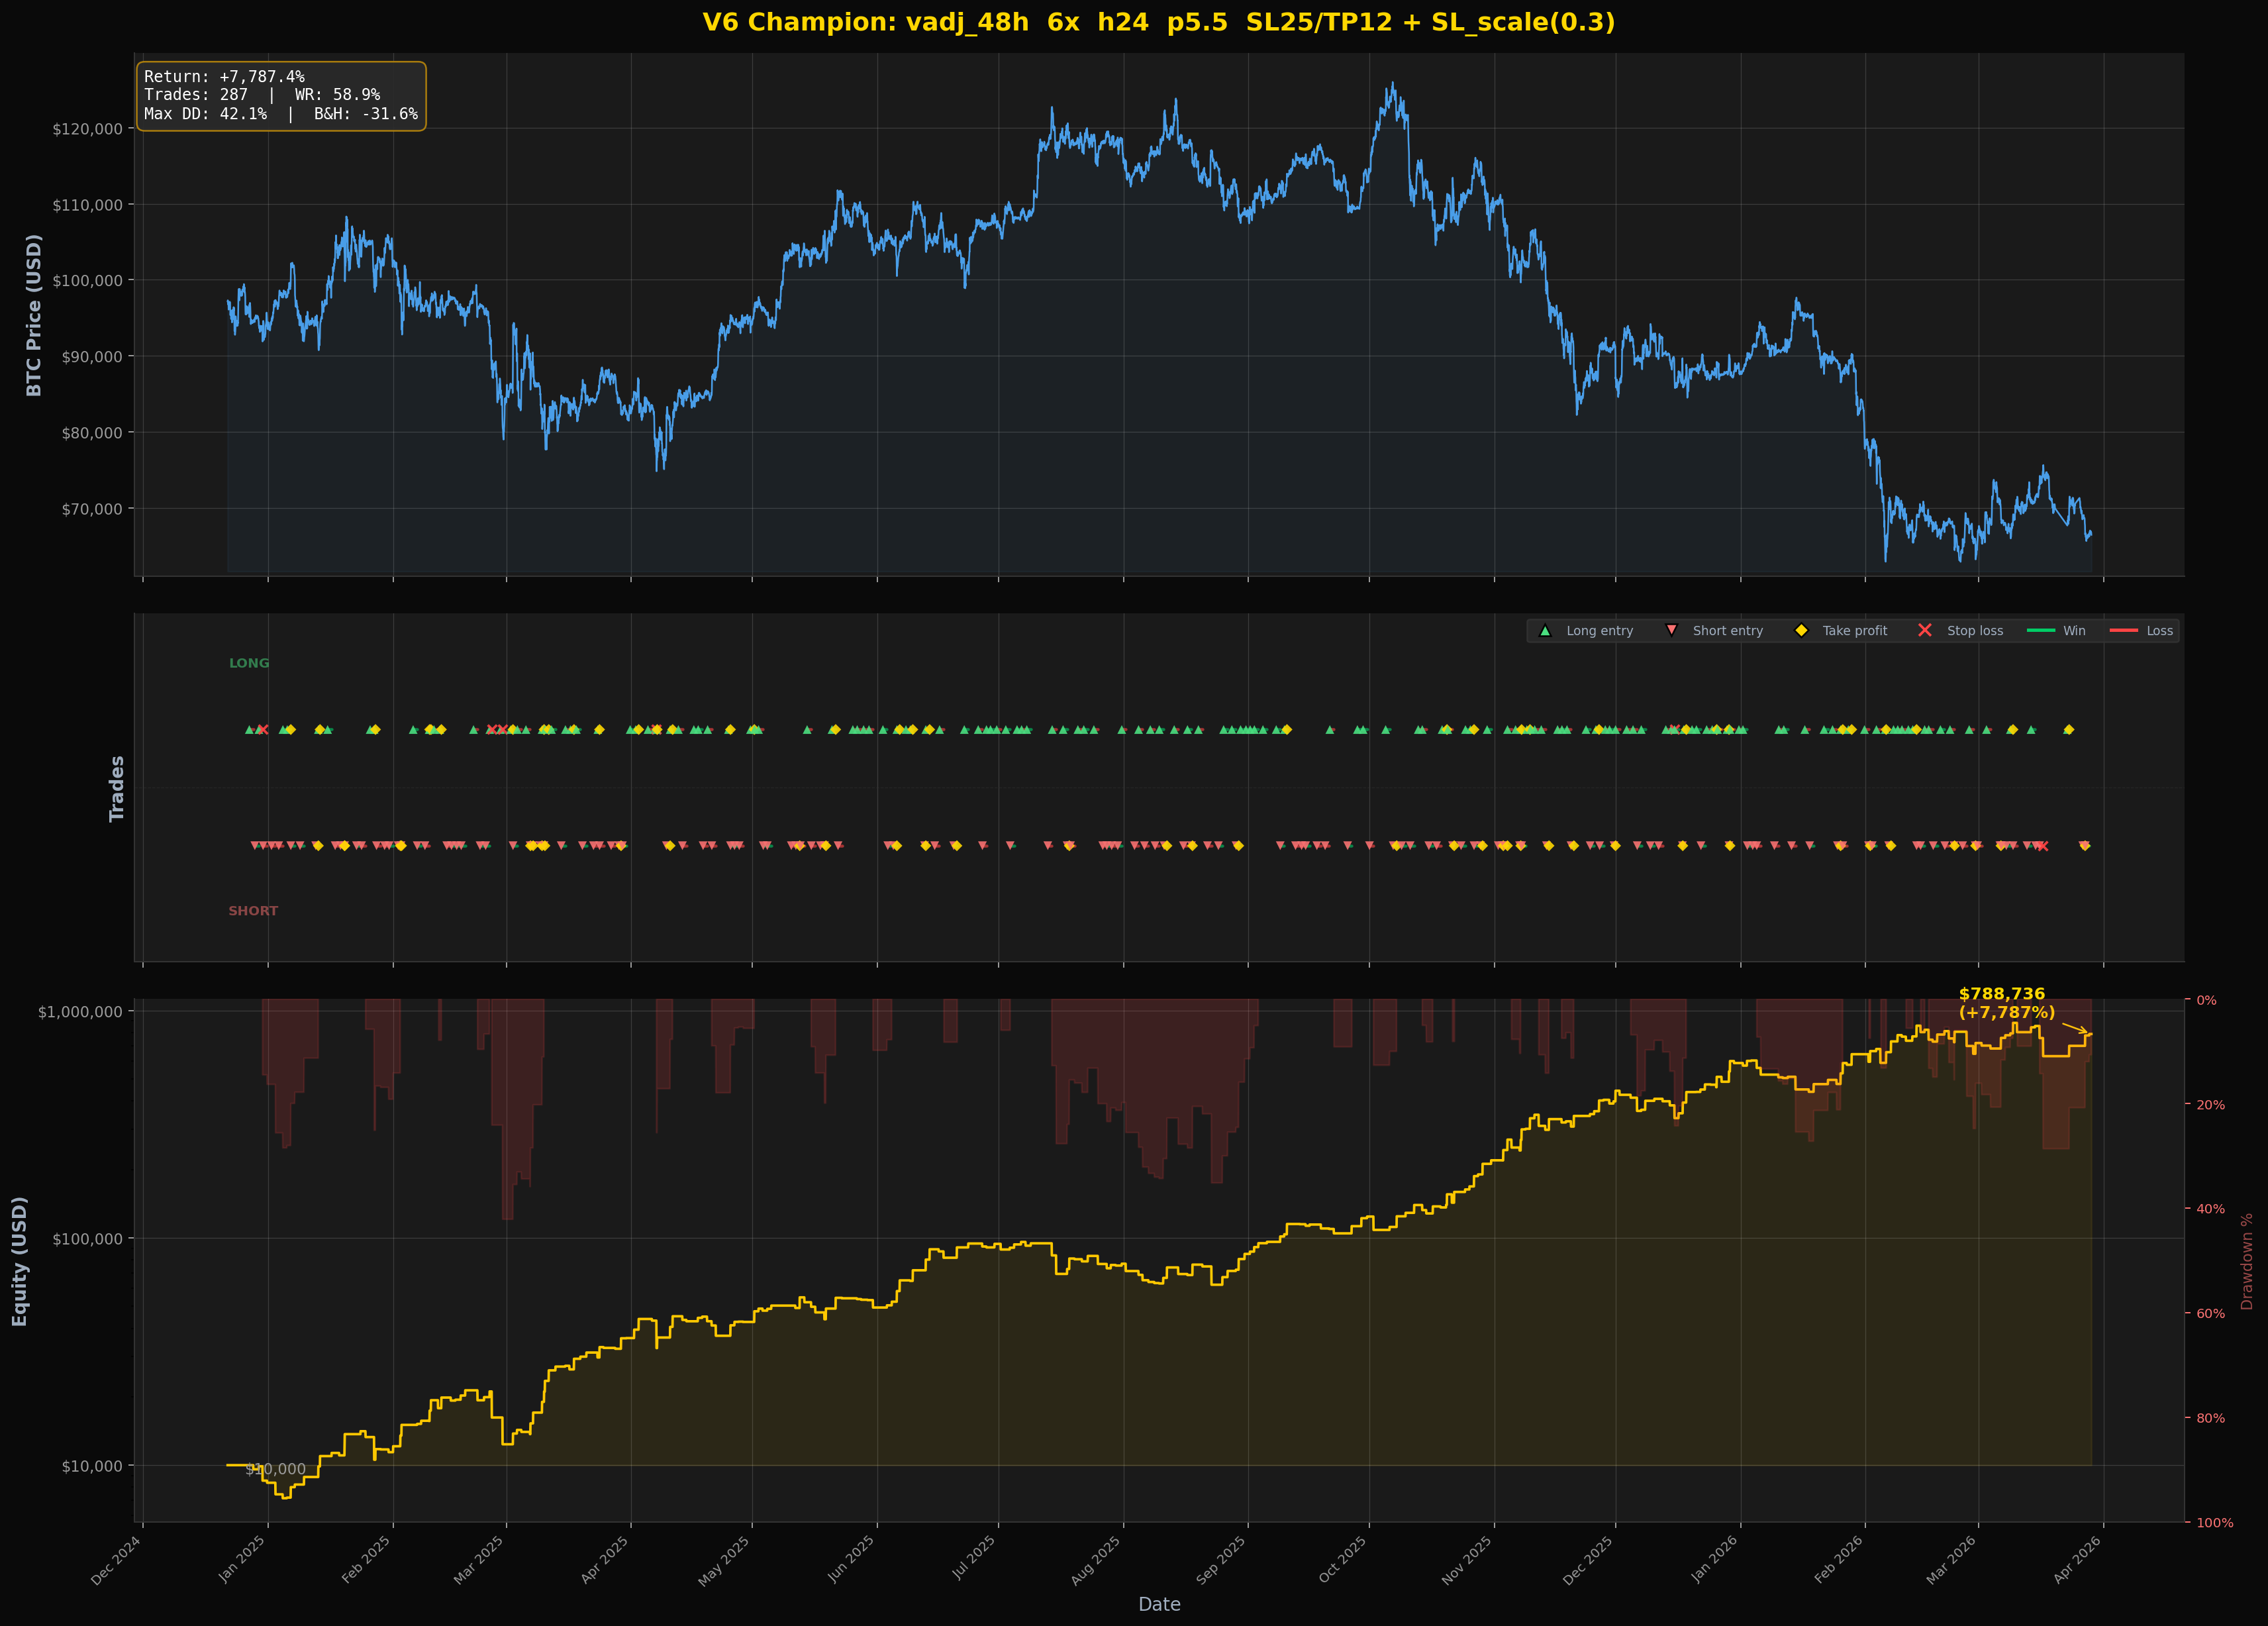Viewport: 2268px width, 1626px height.
Task: Toggle visibility of Short entry markers via legend
Action: point(1671,631)
